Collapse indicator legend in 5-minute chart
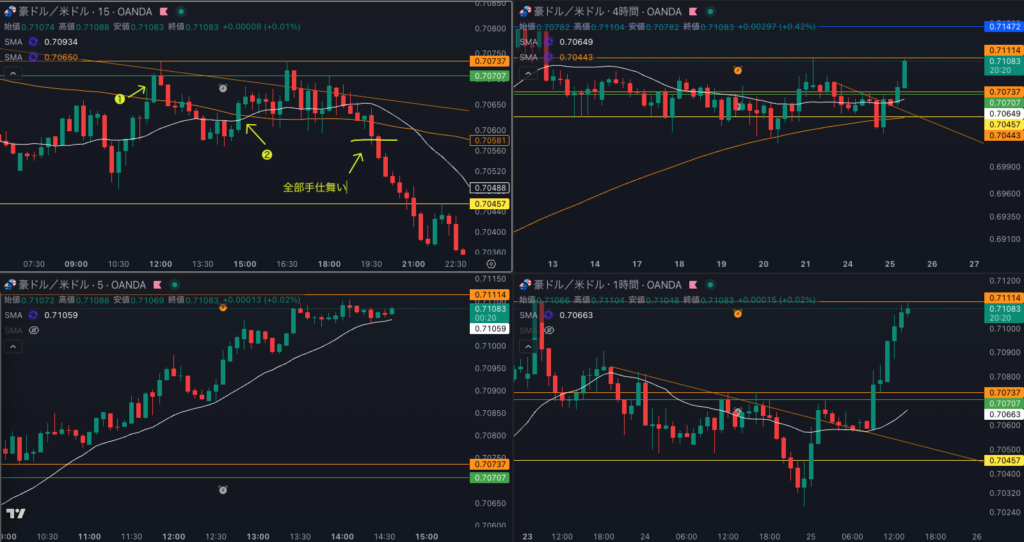Viewport: 1024px width, 542px height. click(13, 347)
